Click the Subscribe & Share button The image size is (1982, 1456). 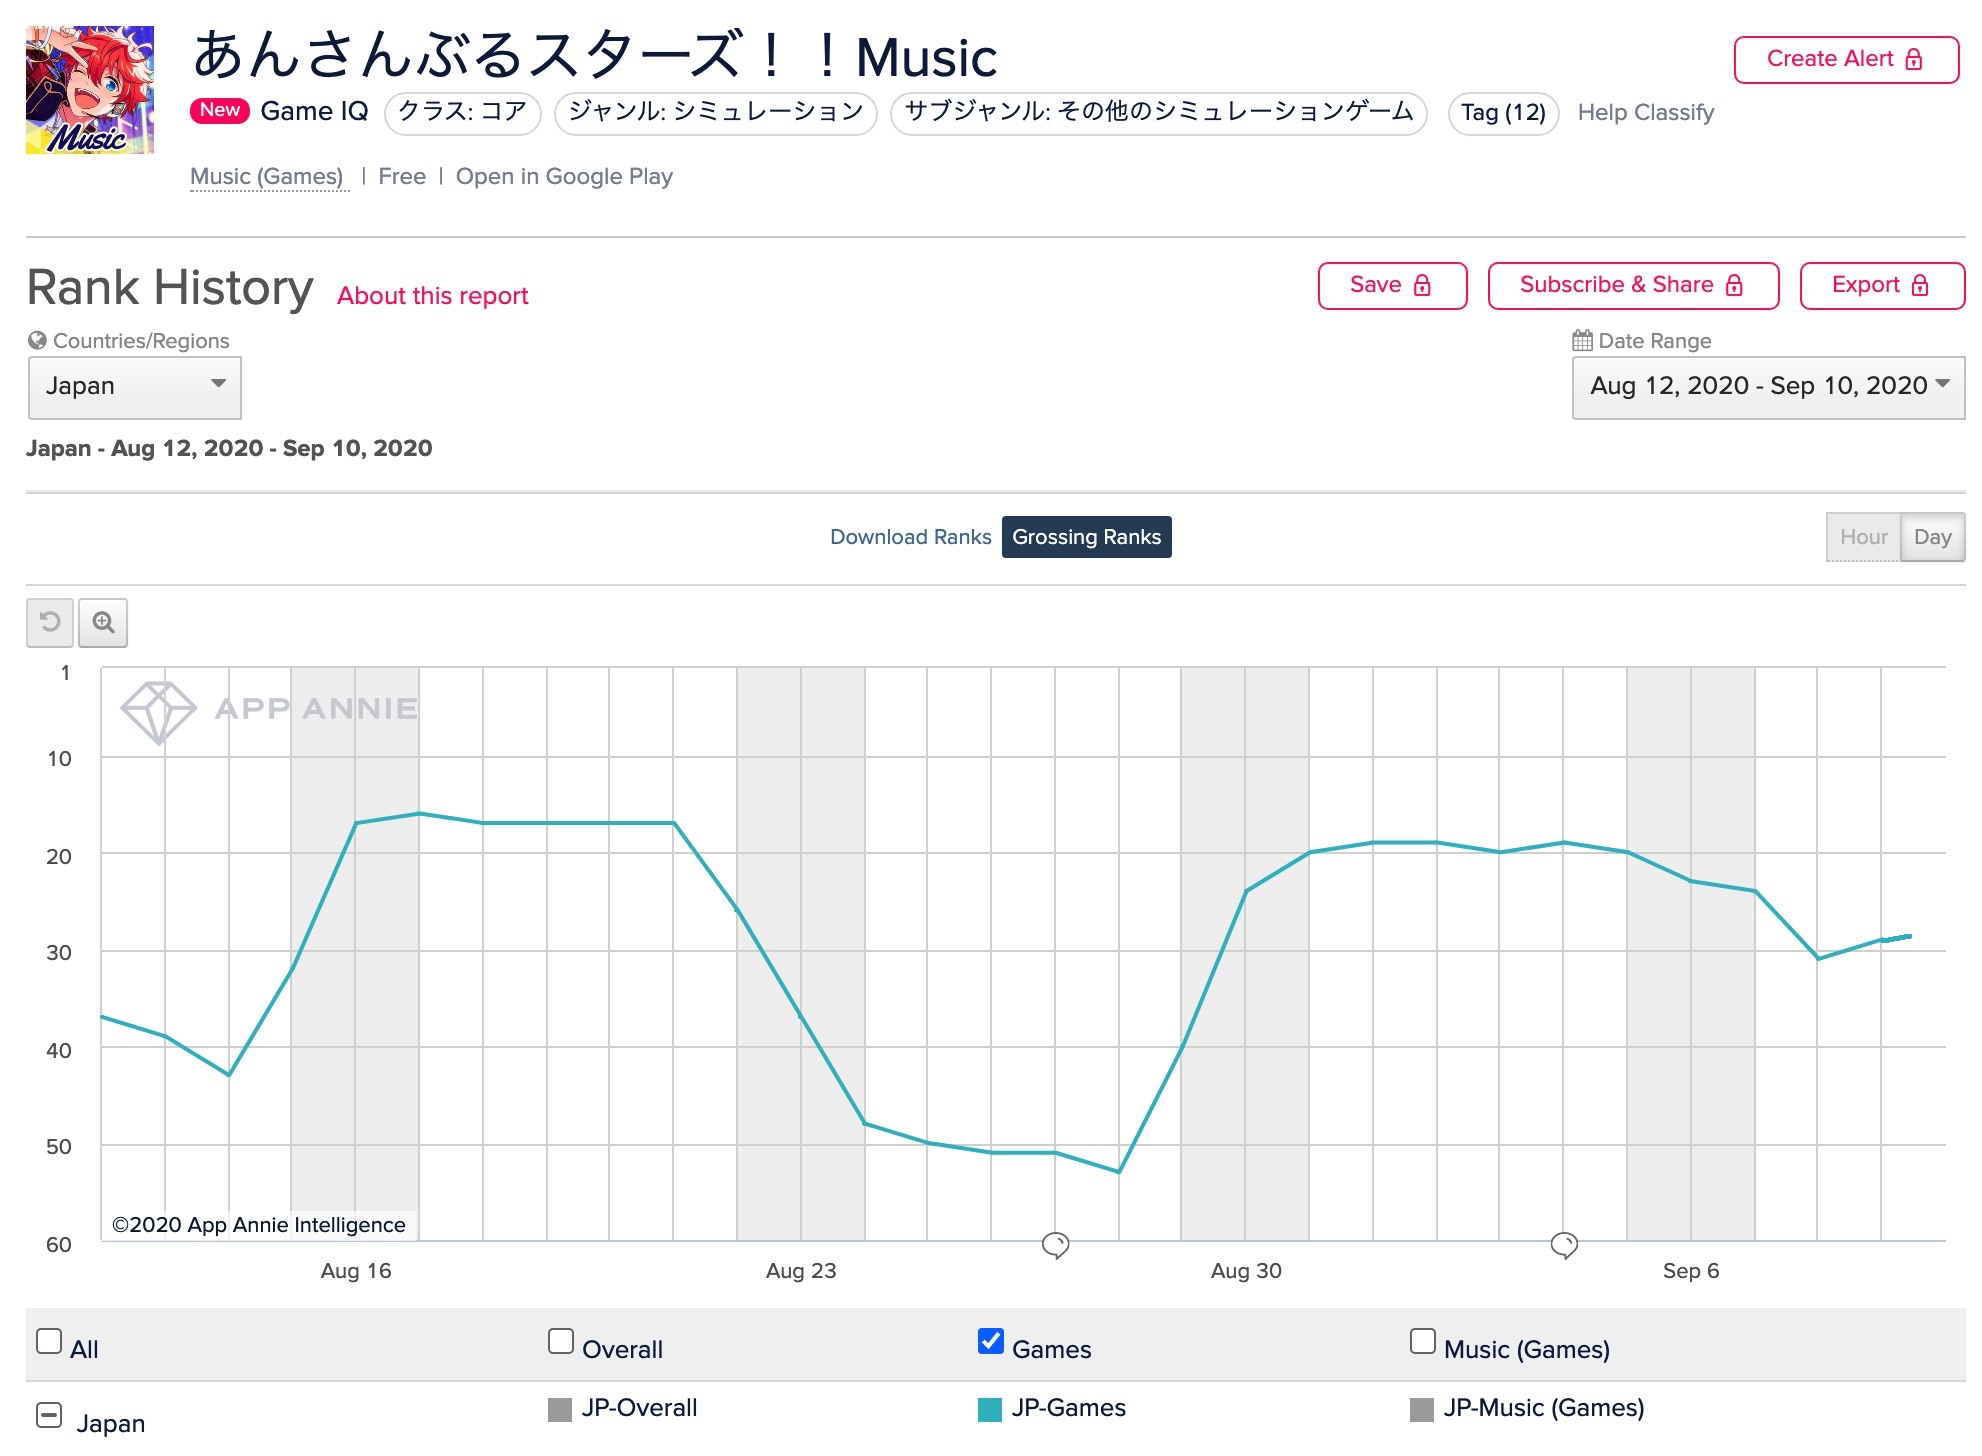point(1633,285)
